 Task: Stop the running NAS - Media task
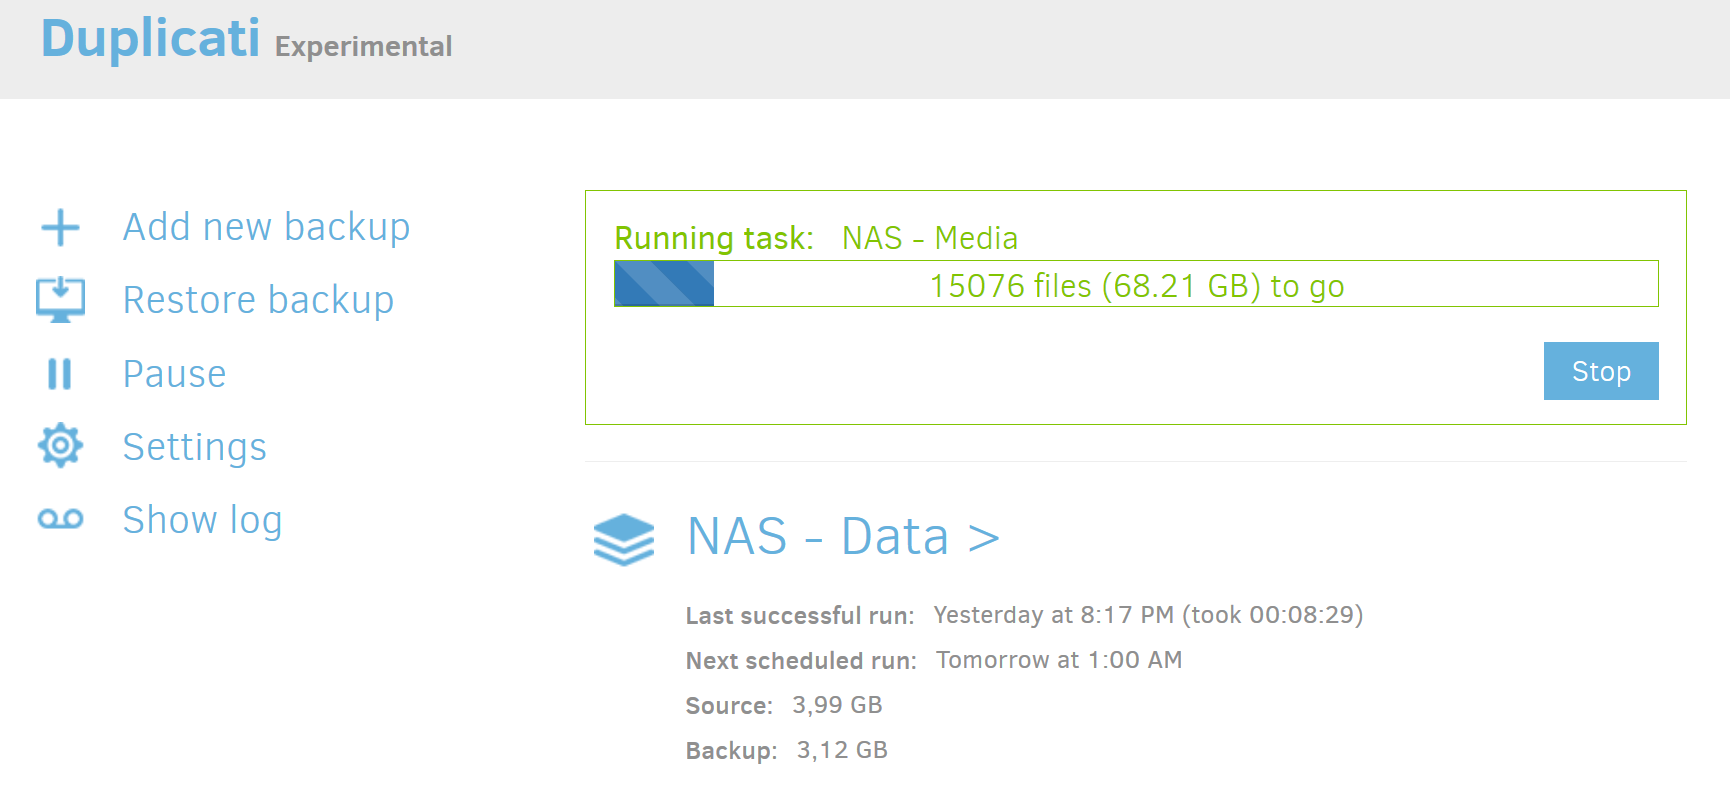tap(1601, 371)
